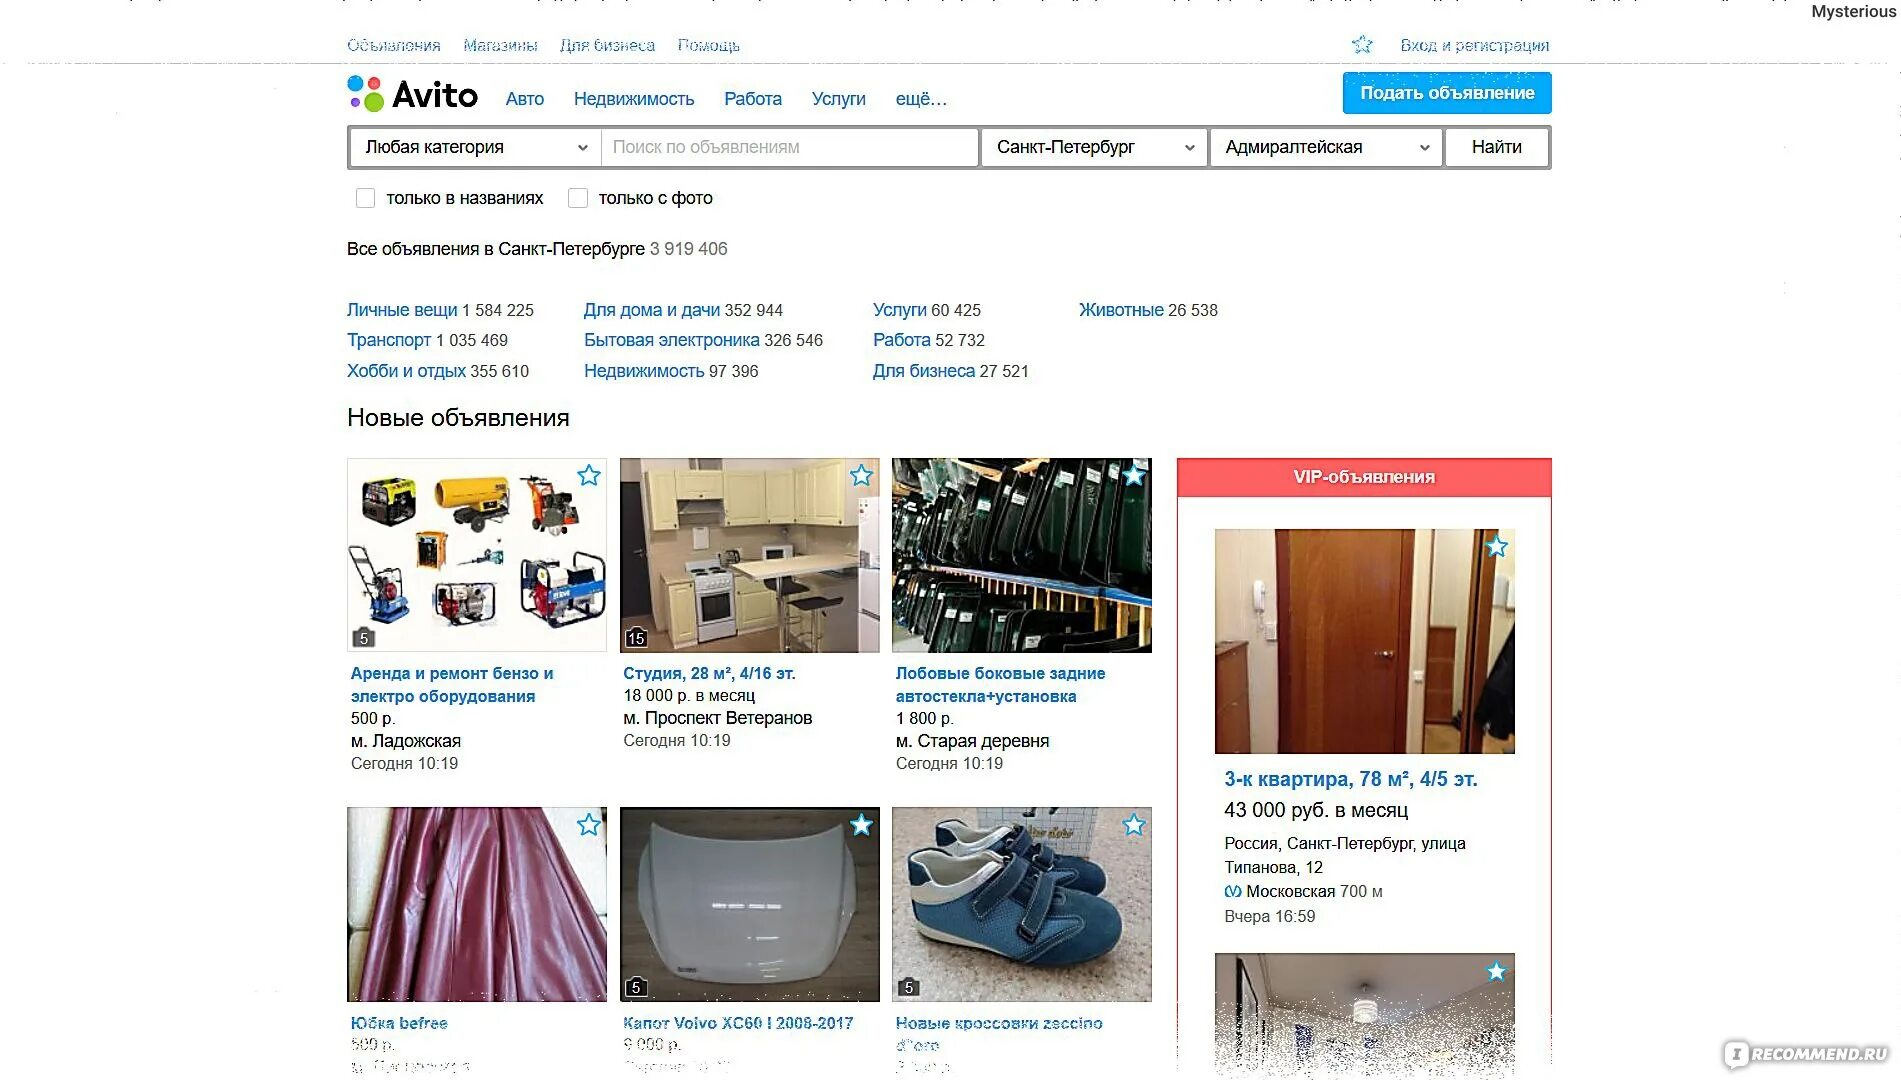Favorite the Юбка befree listing star

589,825
